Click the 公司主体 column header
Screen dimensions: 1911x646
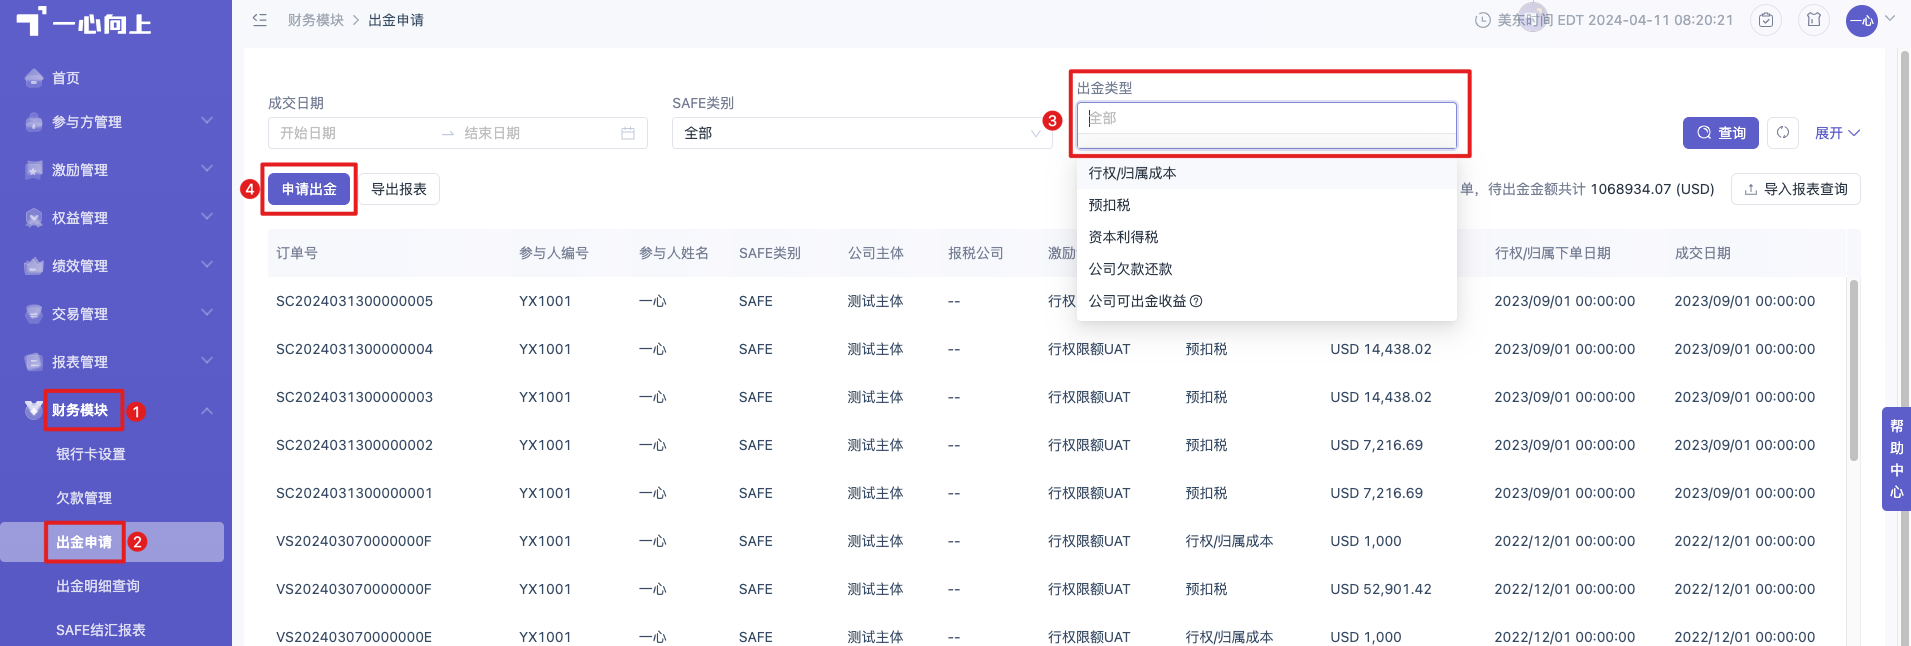point(875,253)
